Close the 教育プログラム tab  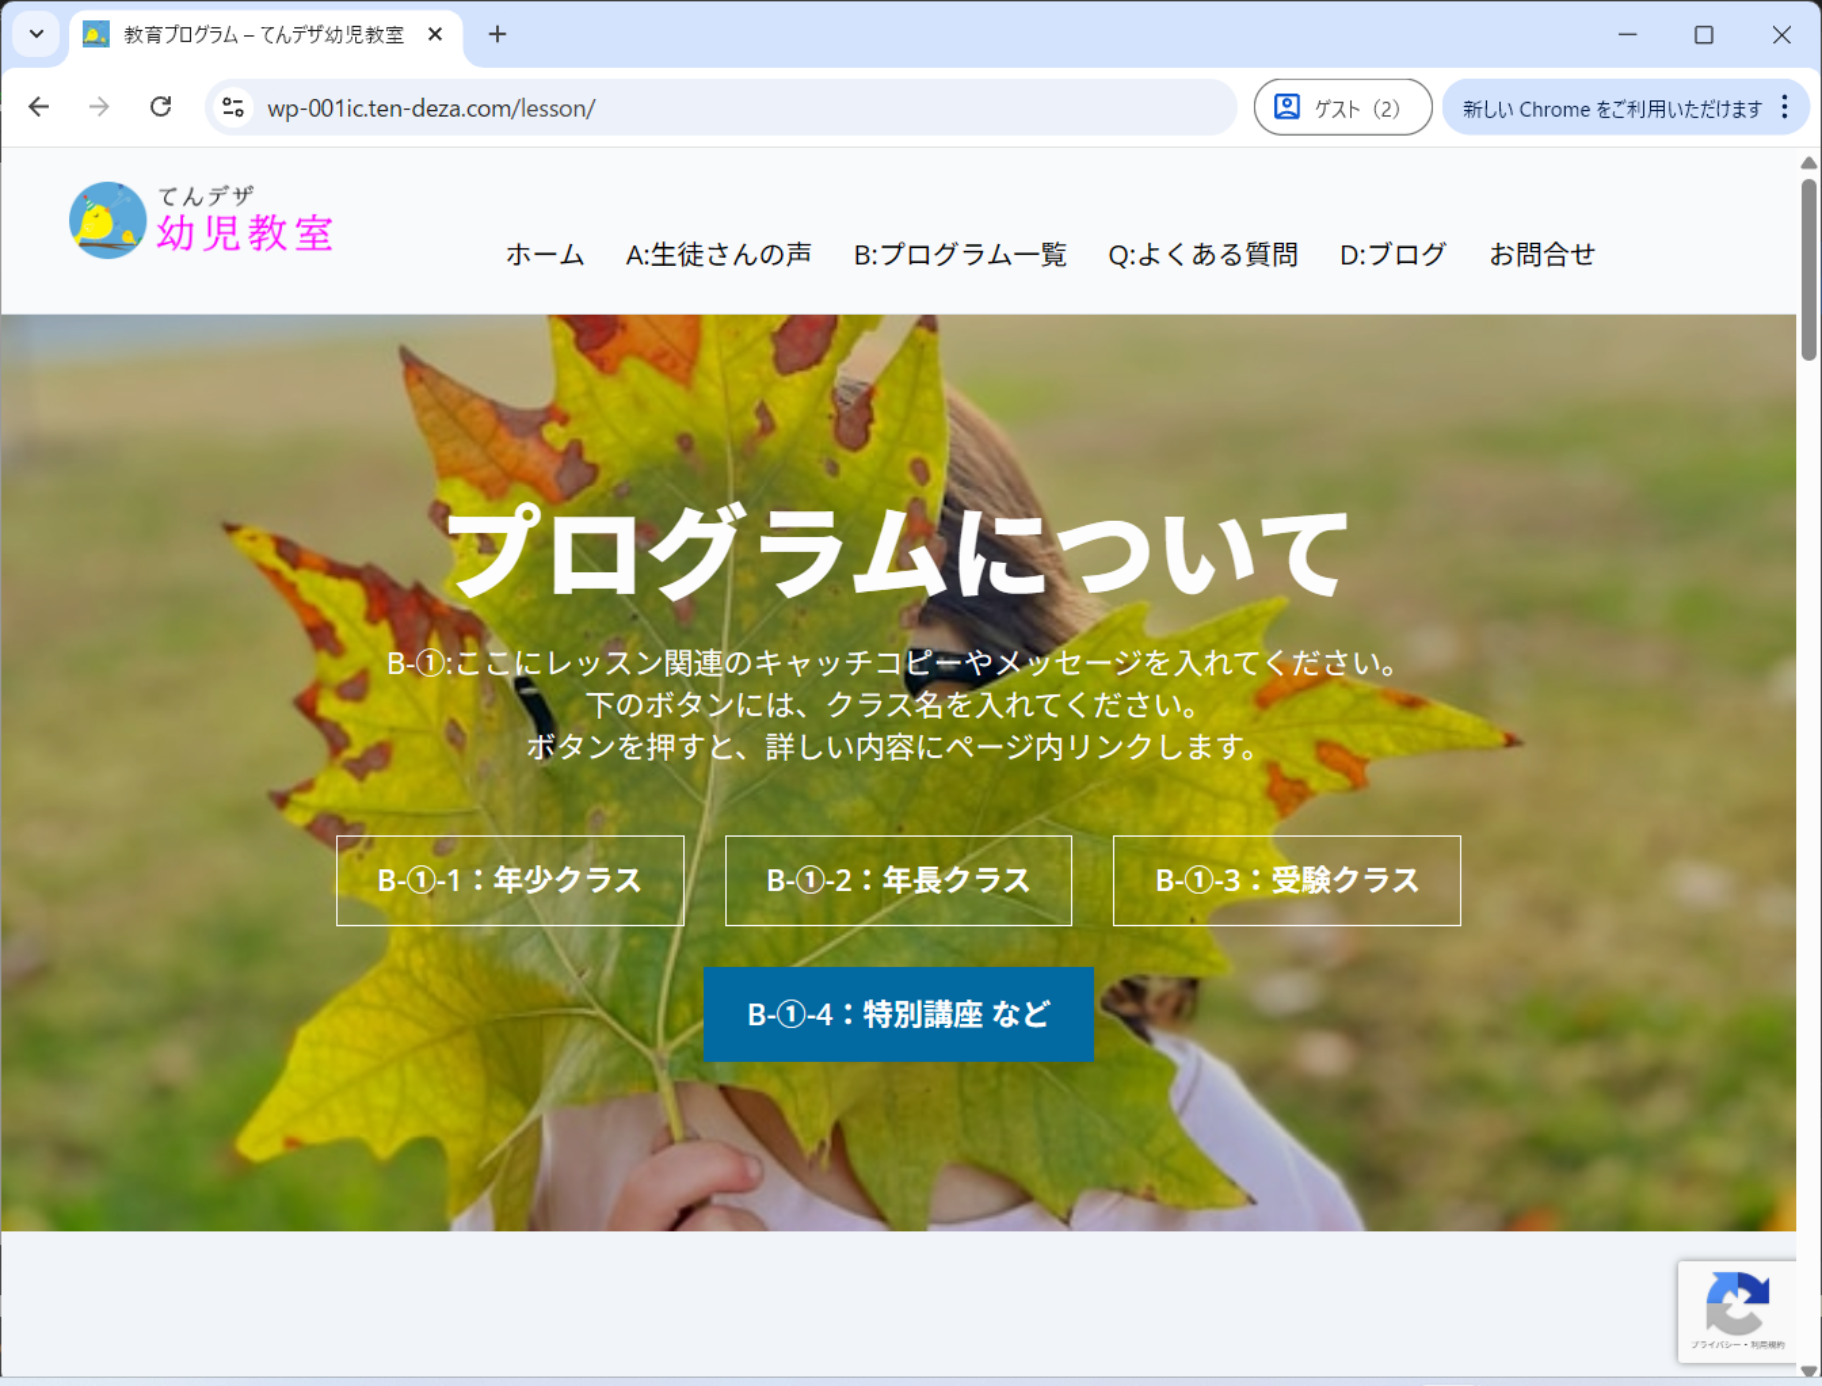point(435,35)
